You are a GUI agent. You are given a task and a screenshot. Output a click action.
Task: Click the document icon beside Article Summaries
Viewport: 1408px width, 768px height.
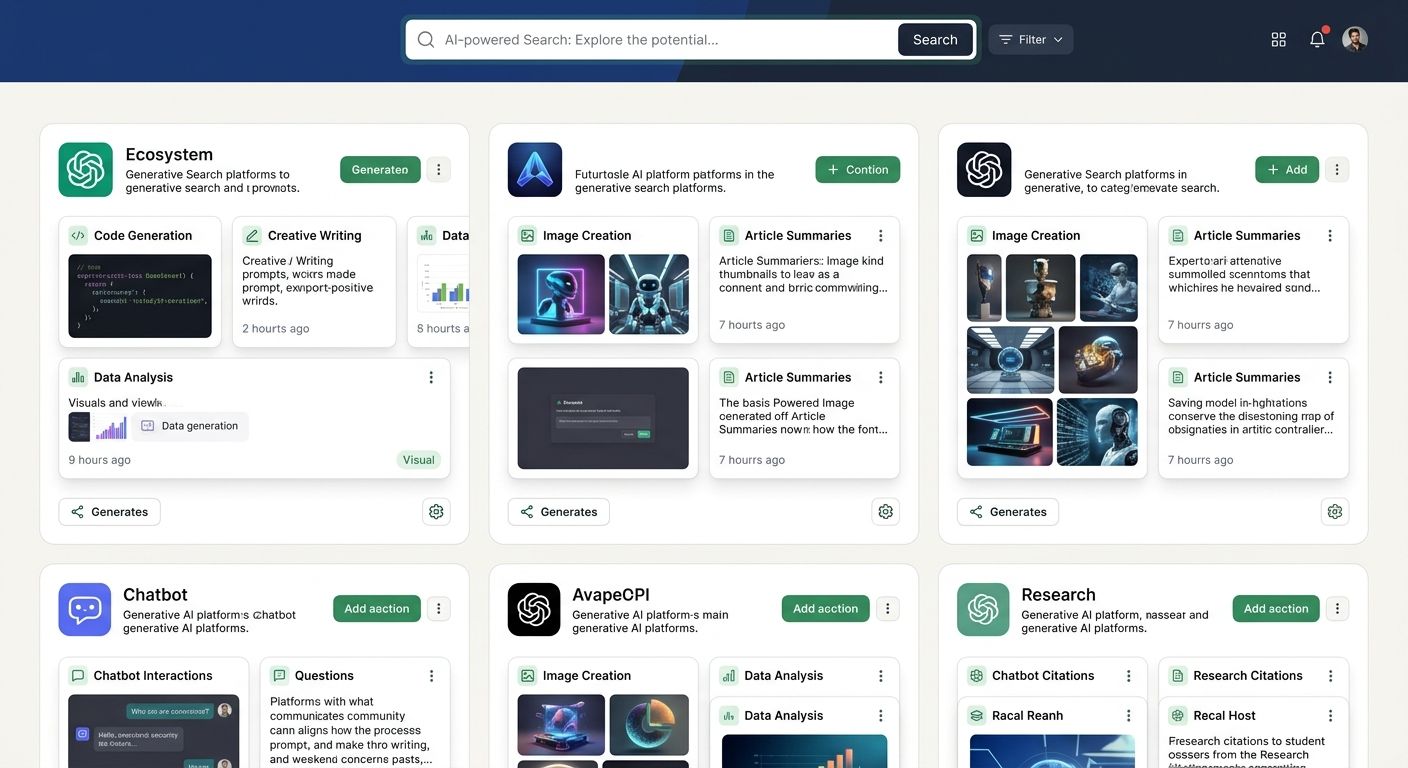pyautogui.click(x=727, y=235)
